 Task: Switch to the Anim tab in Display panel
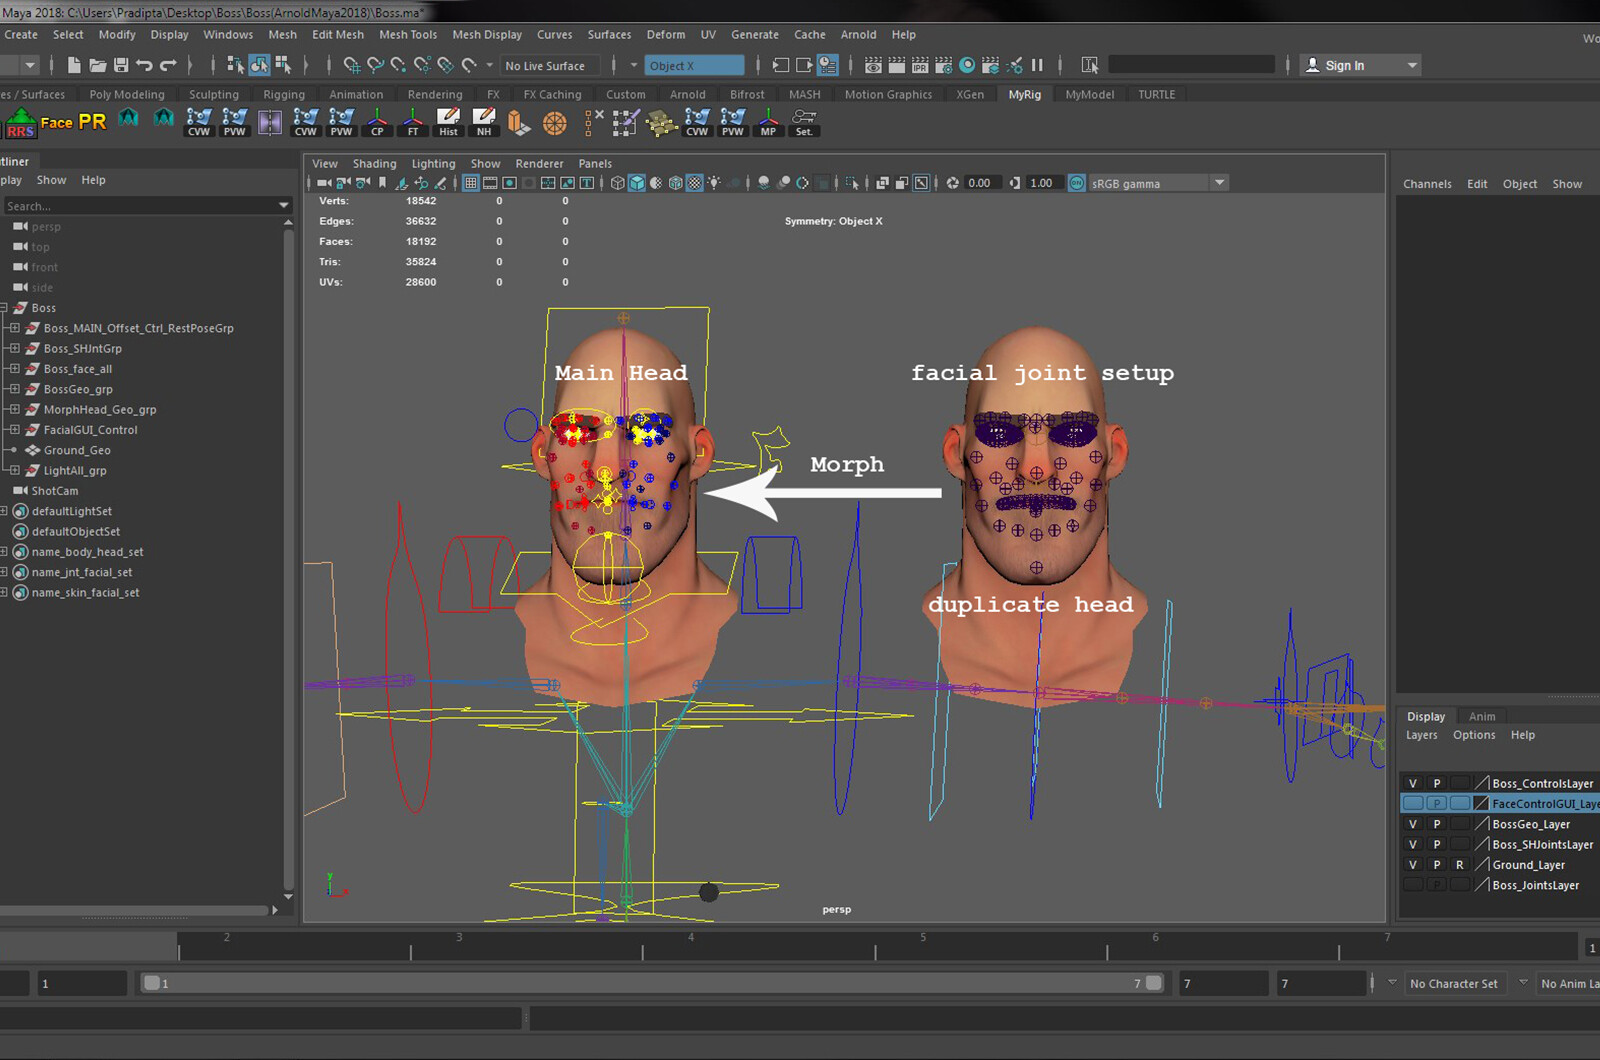[1481, 715]
